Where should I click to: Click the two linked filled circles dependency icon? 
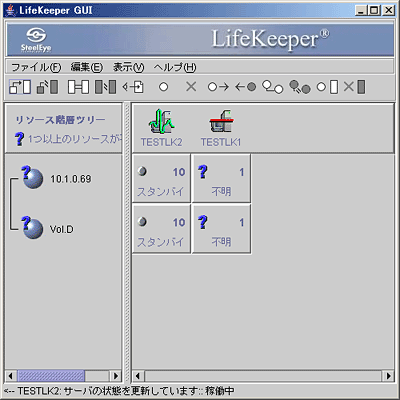300,87
